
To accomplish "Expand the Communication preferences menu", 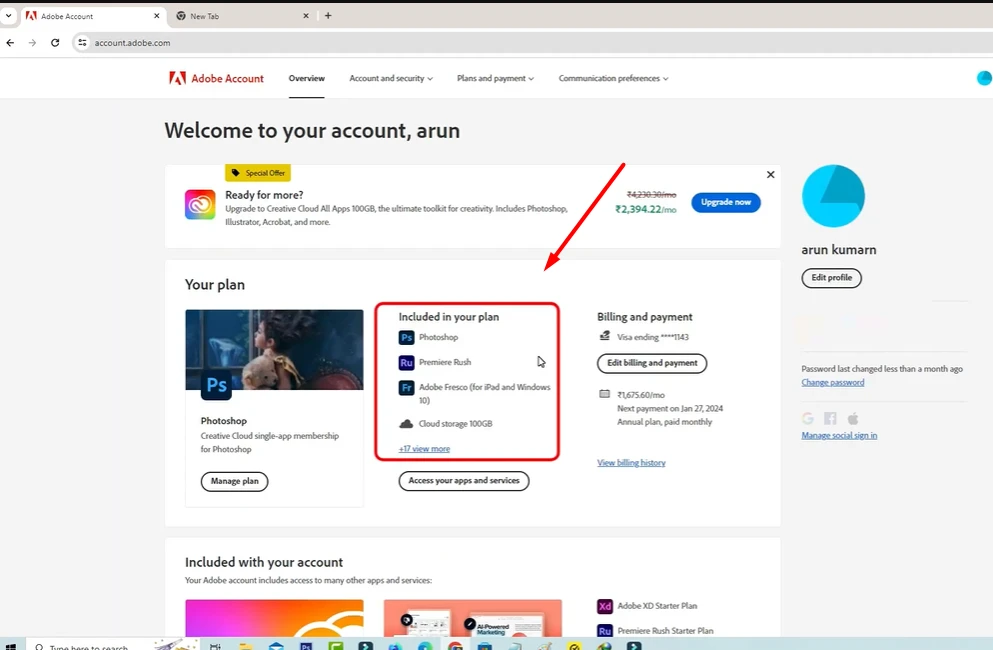I will coord(613,79).
